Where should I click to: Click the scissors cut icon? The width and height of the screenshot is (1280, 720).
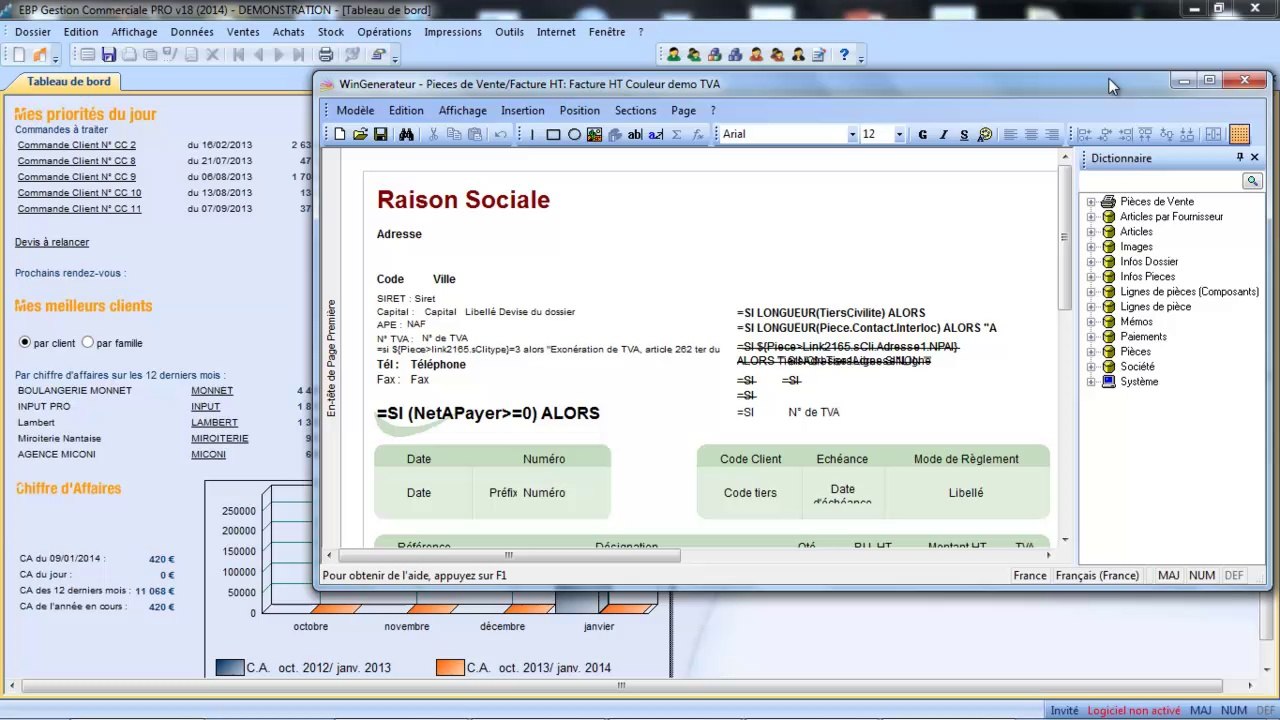[x=433, y=134]
